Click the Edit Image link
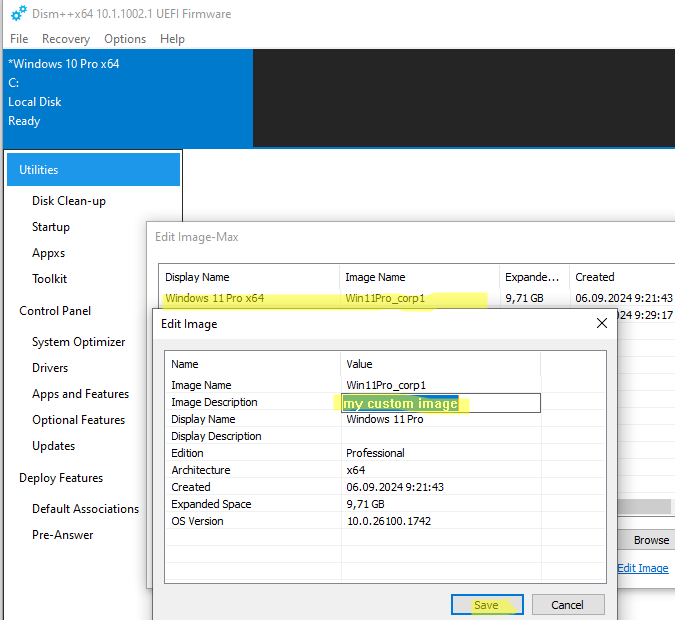 click(643, 568)
